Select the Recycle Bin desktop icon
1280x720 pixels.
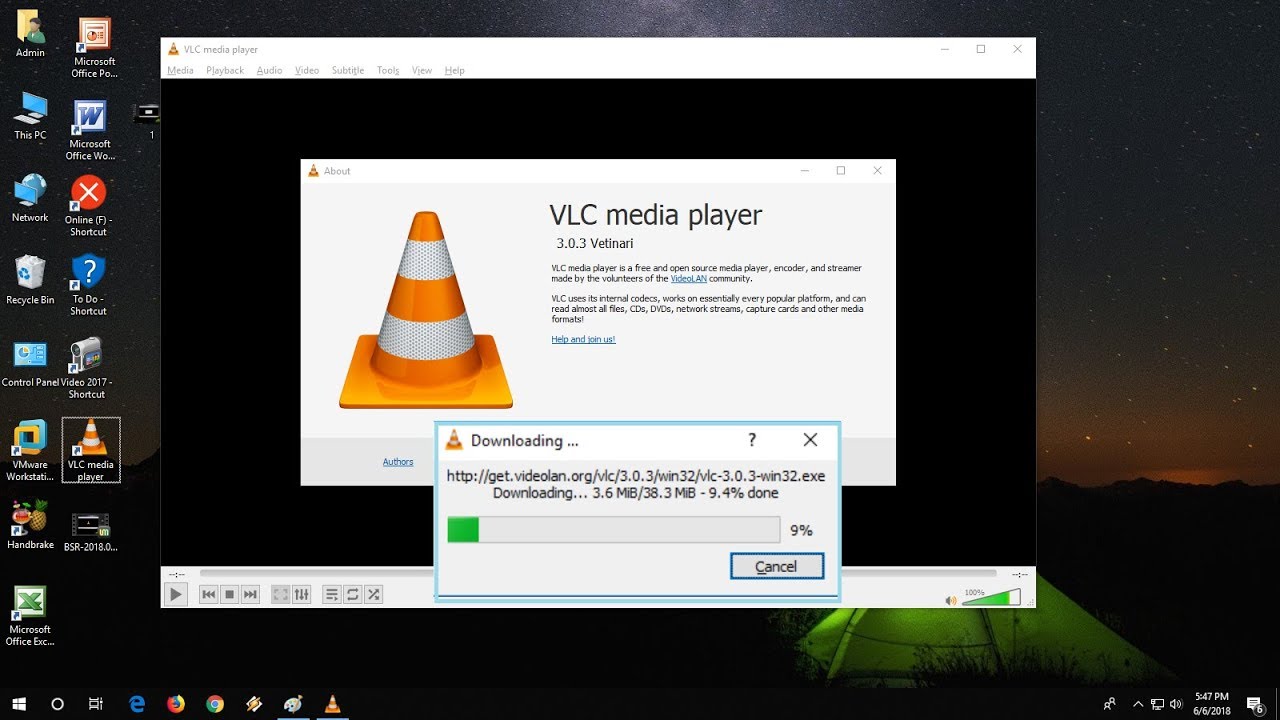(x=30, y=280)
